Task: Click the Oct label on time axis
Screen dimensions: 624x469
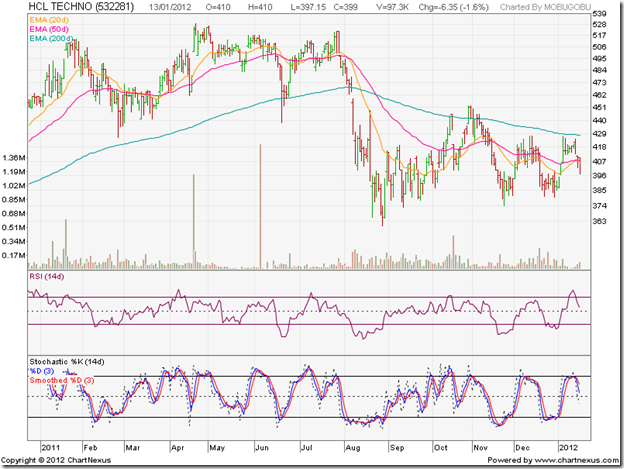Action: pos(441,448)
